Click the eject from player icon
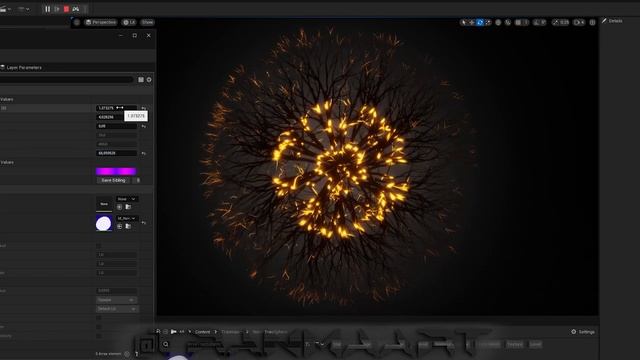Screen dimensions: 640x360 (76, 9)
